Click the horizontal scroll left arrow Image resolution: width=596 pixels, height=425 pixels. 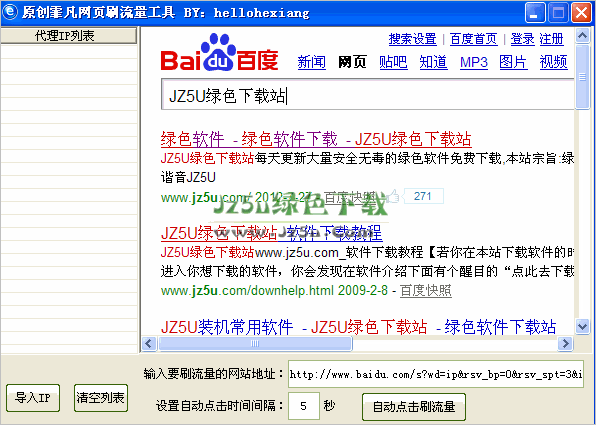149,344
